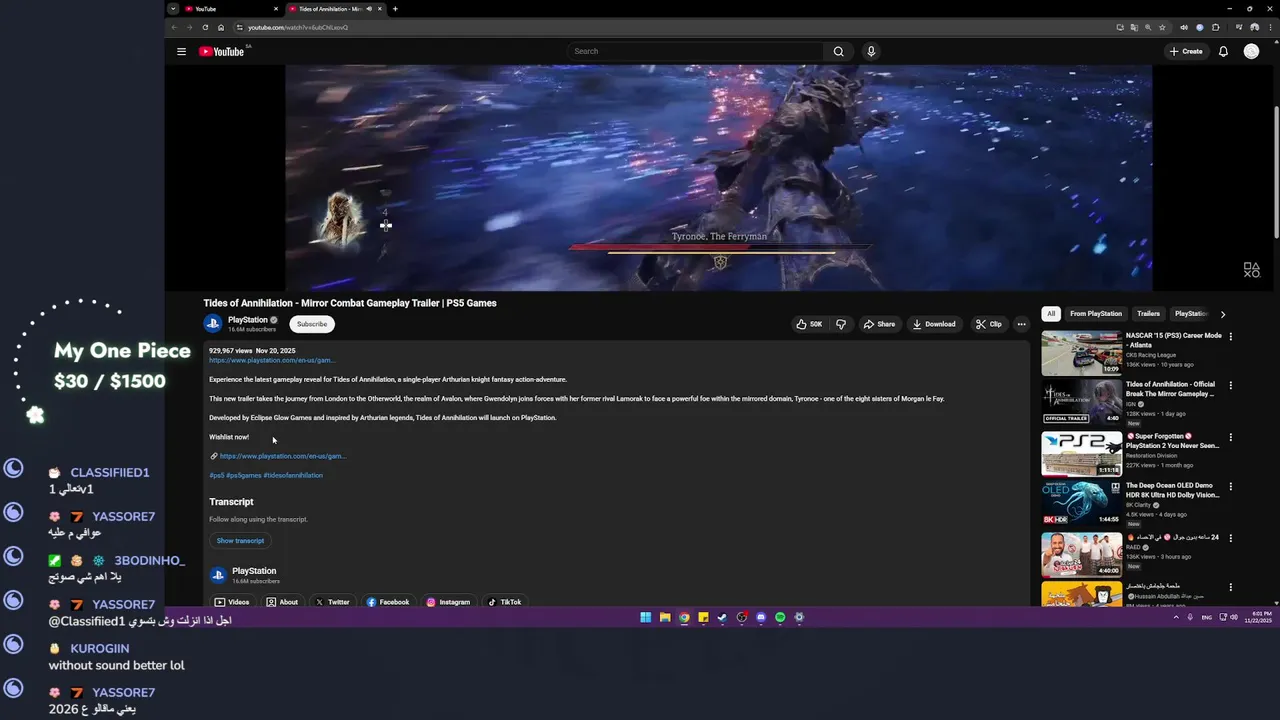Open Chrome three-dot menu
This screenshot has height=720, width=1280.
coord(1270,27)
